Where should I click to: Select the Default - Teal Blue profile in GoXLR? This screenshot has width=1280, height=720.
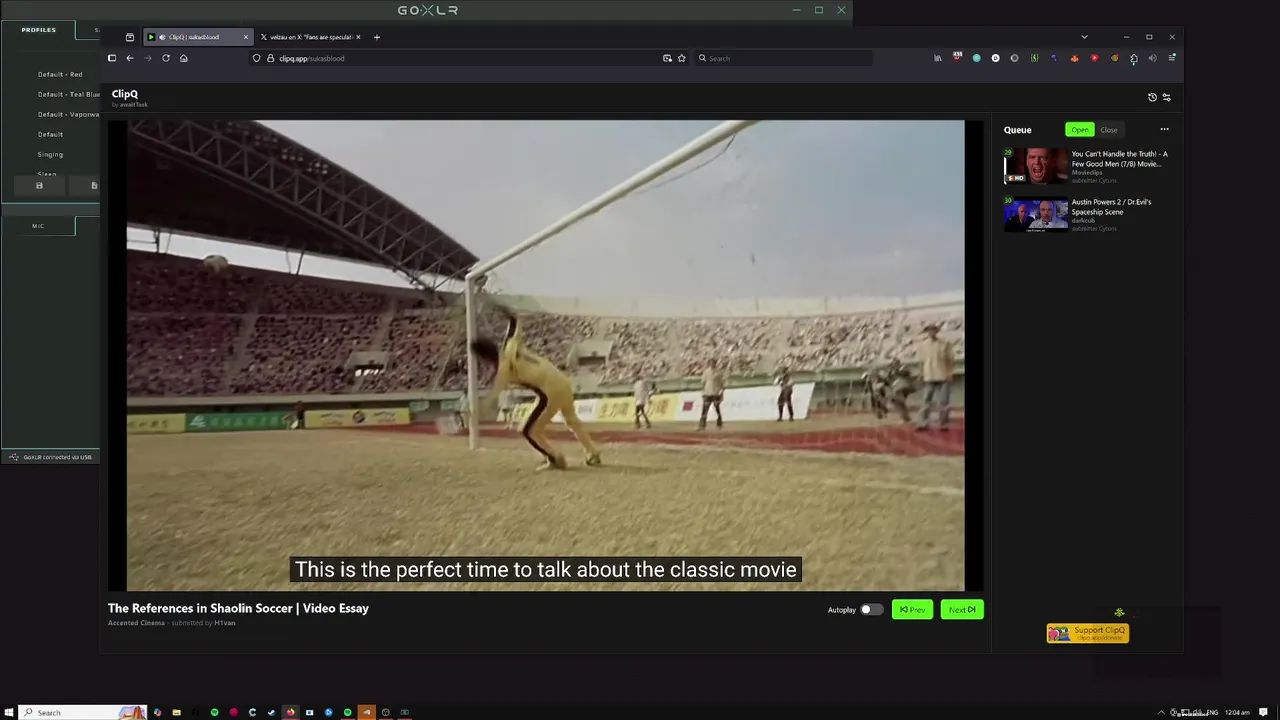click(68, 94)
